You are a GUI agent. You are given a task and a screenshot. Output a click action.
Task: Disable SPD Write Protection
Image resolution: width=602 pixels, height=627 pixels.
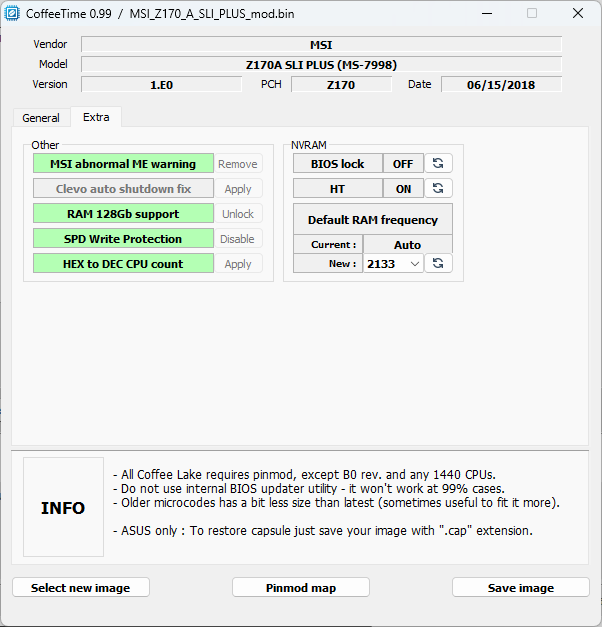pos(238,239)
